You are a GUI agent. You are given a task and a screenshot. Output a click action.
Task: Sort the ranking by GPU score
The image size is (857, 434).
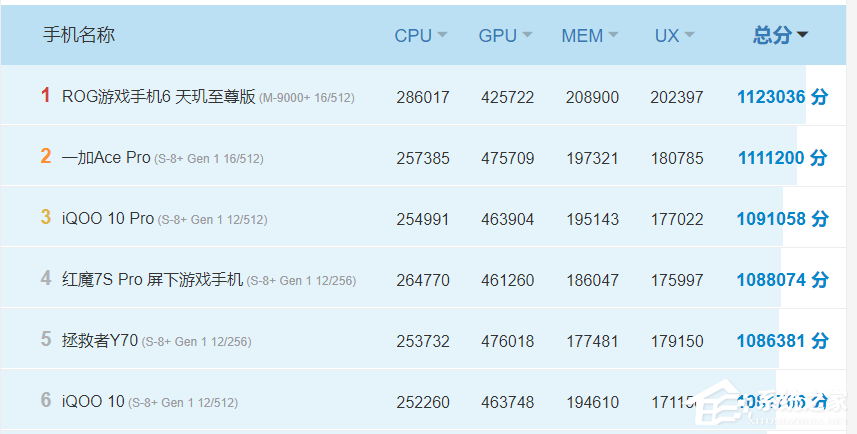505,36
